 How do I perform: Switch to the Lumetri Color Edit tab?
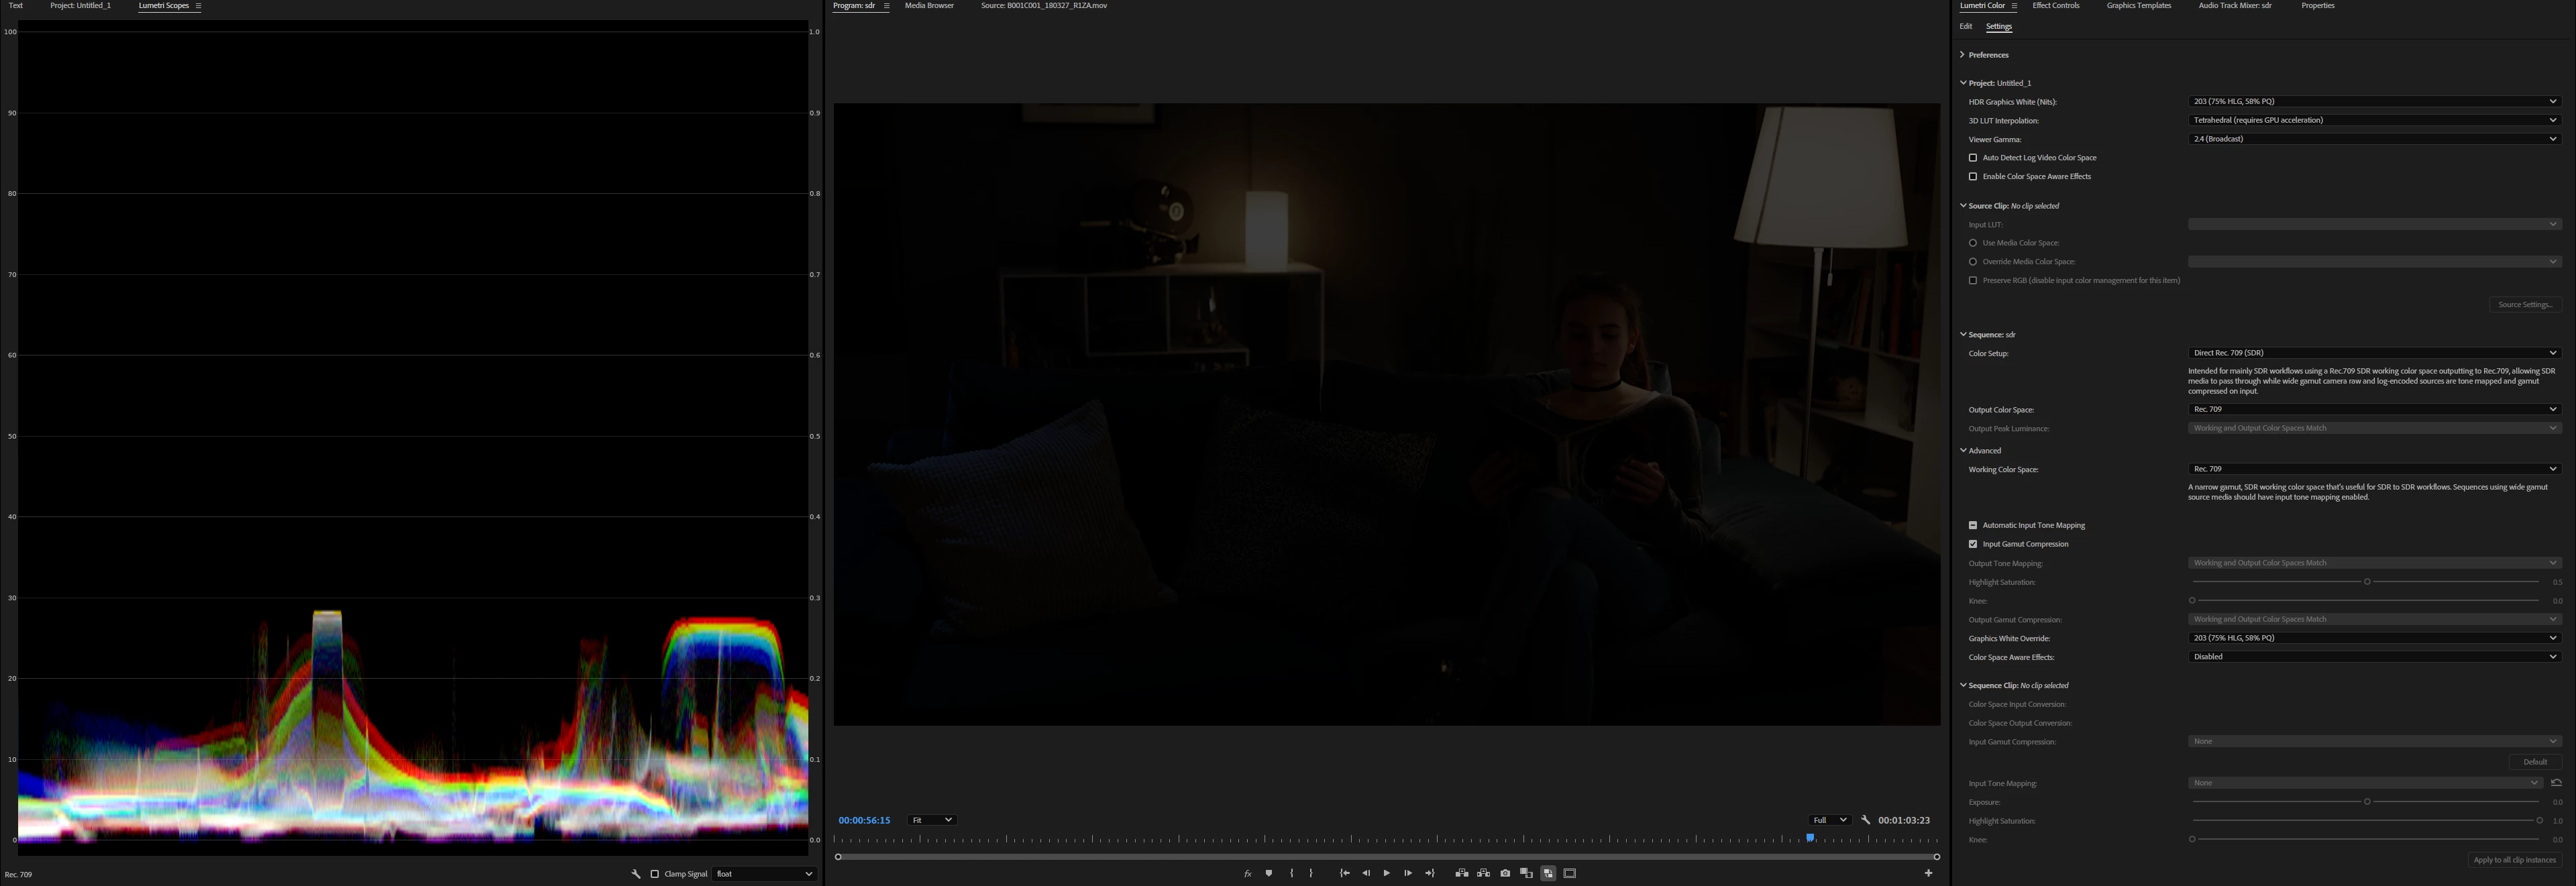[1966, 26]
